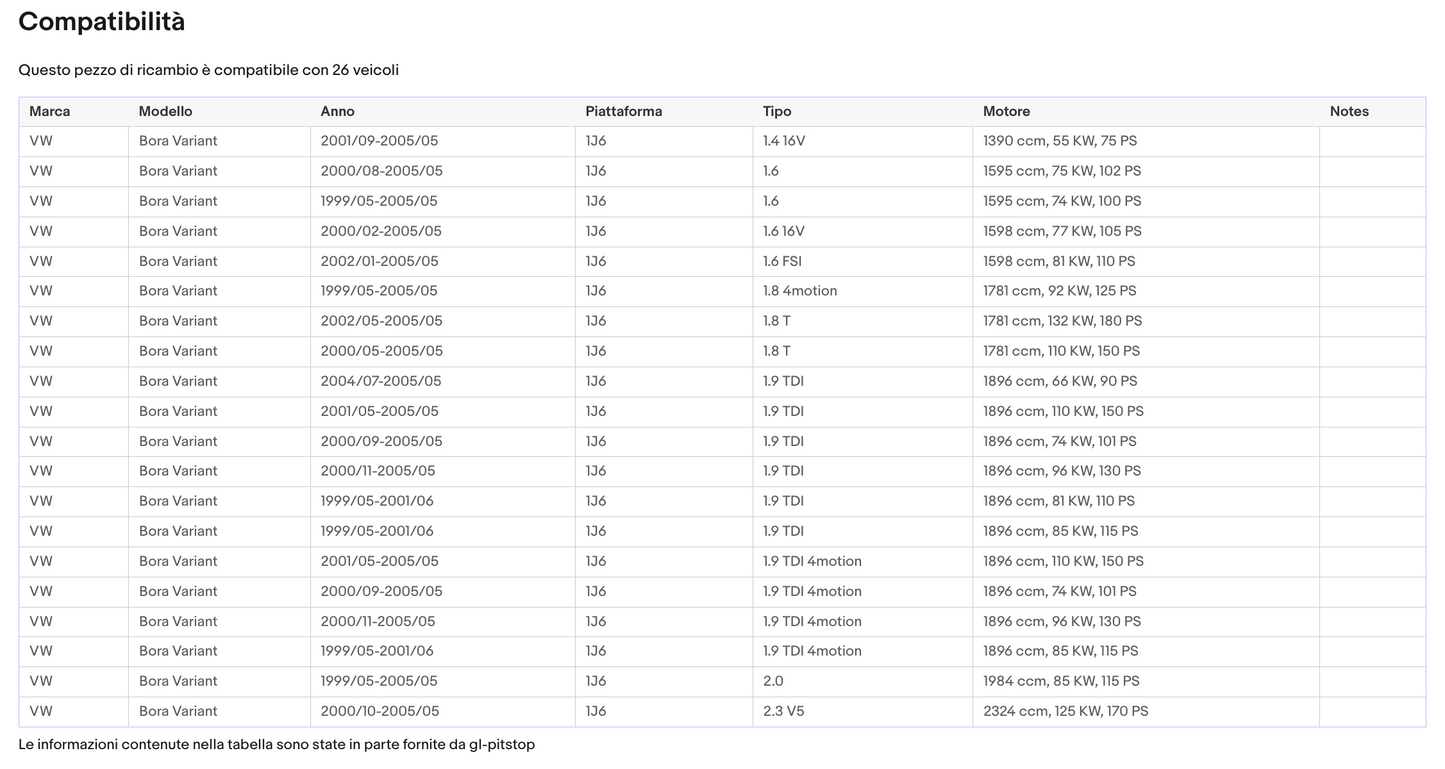Image resolution: width=1445 pixels, height=769 pixels.
Task: Select the Compatibilità heading
Action: pos(102,22)
